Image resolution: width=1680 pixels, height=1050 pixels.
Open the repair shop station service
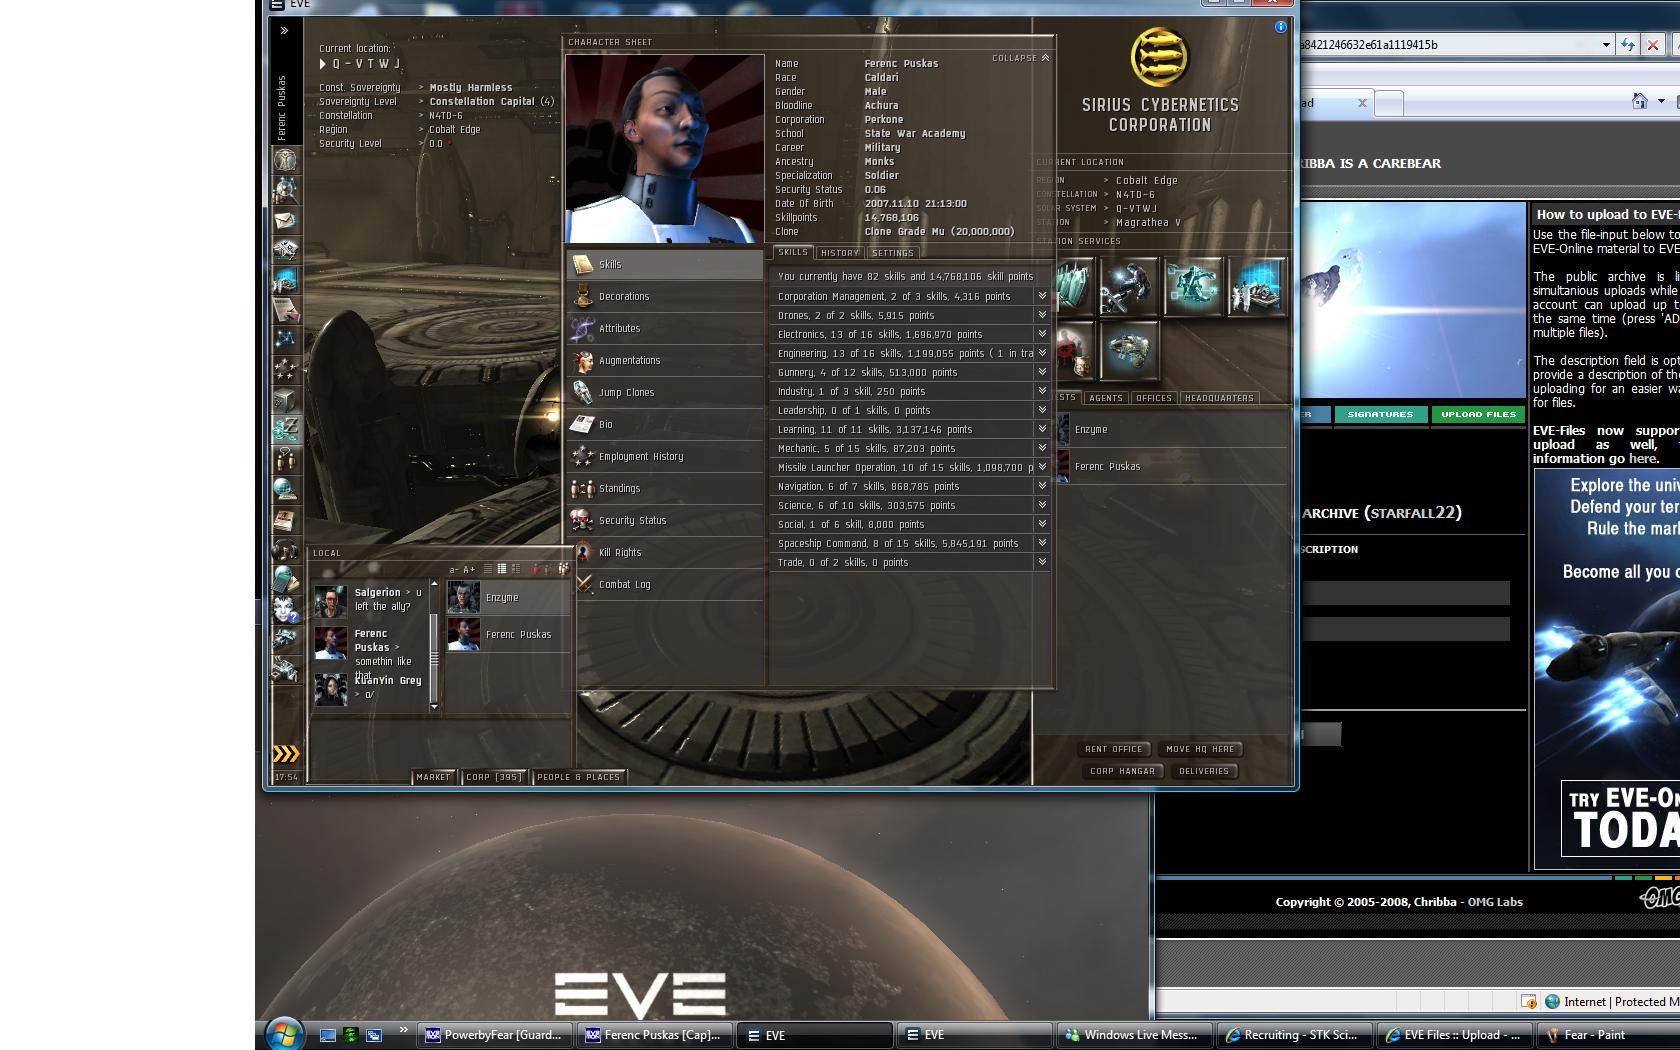pyautogui.click(x=1128, y=286)
